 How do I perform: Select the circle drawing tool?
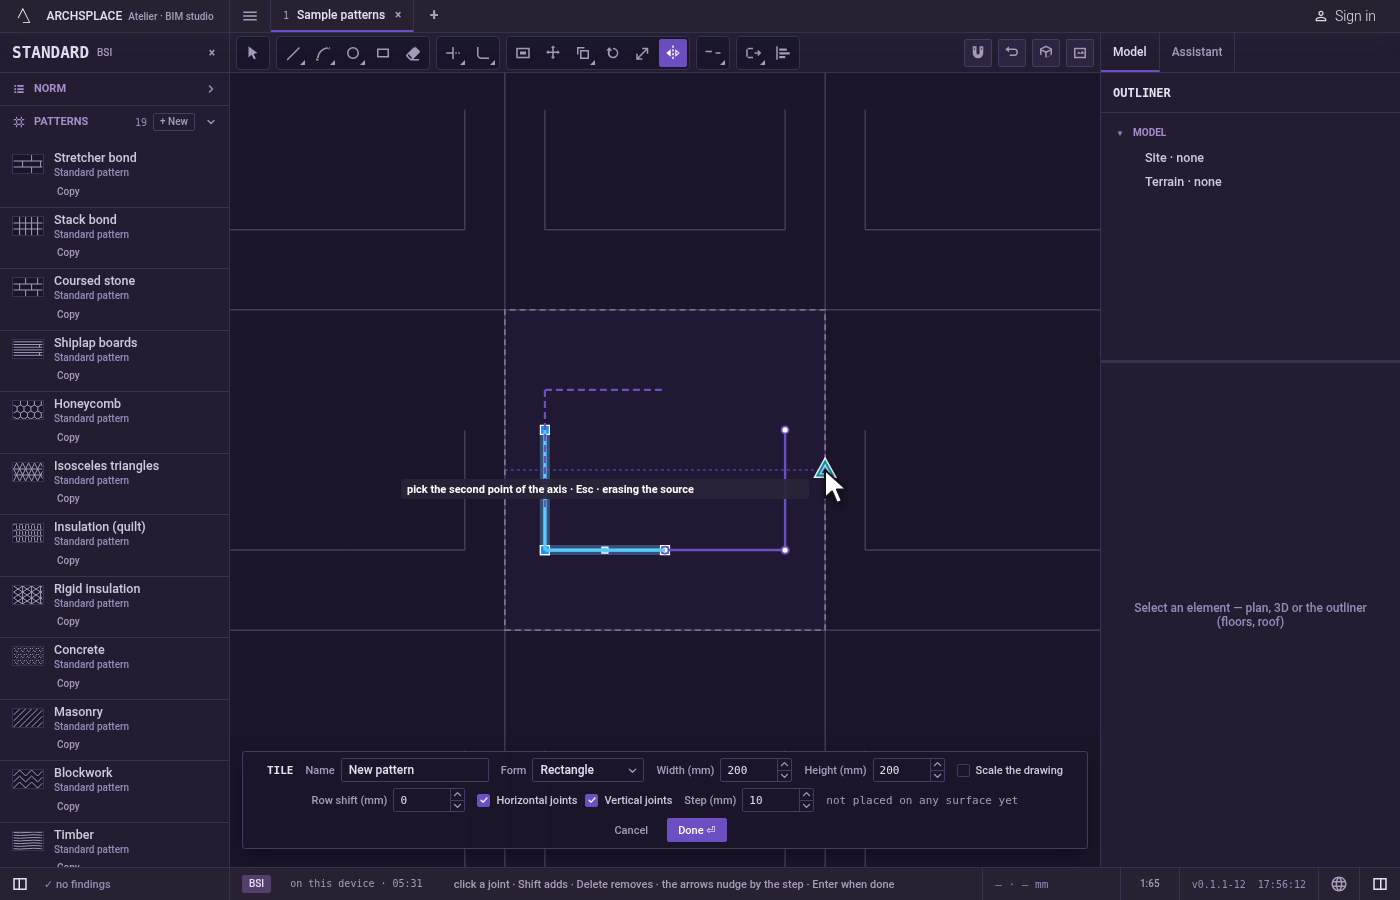[353, 53]
